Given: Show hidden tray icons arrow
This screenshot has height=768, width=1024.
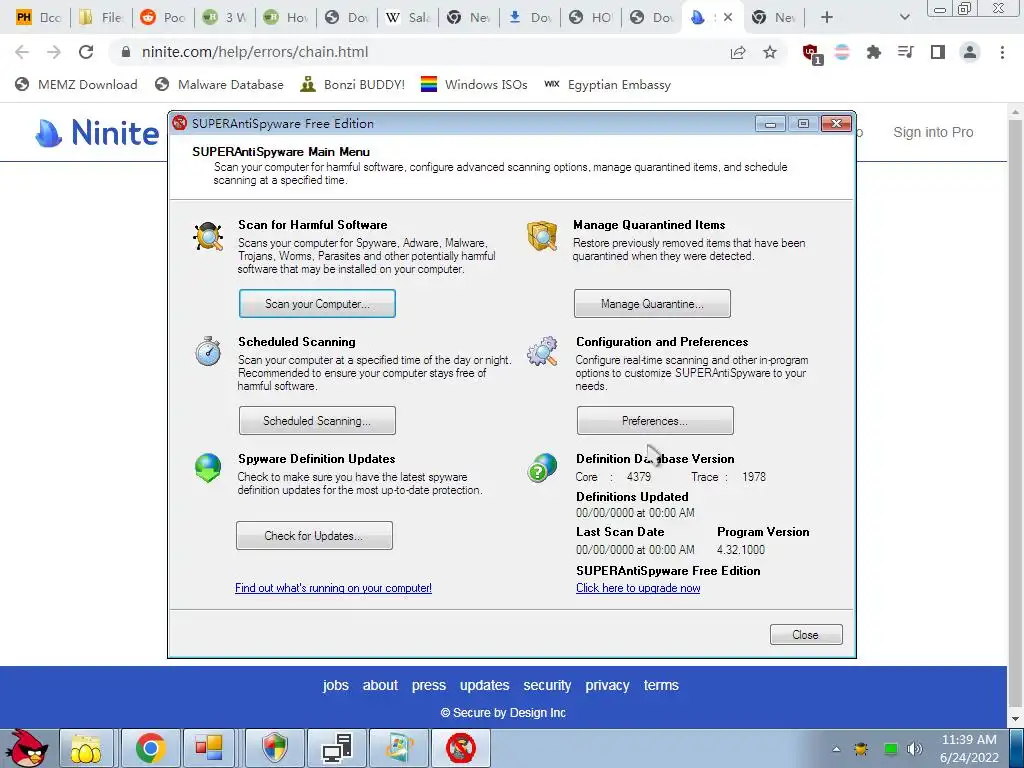Looking at the screenshot, I should click(x=836, y=749).
